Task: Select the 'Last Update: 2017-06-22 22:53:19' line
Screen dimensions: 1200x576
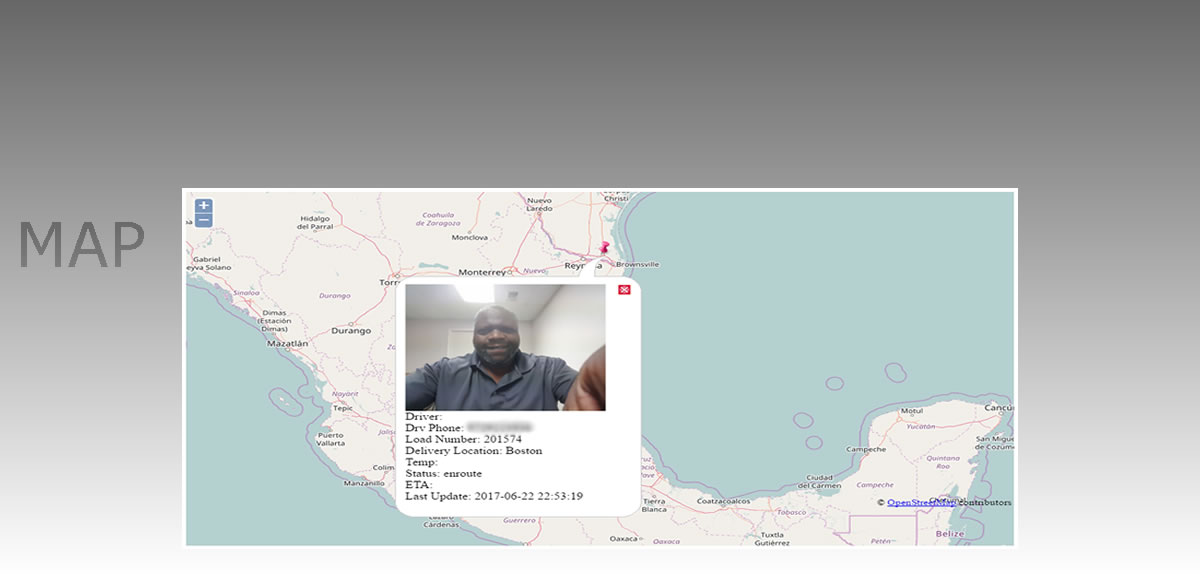Action: point(494,496)
